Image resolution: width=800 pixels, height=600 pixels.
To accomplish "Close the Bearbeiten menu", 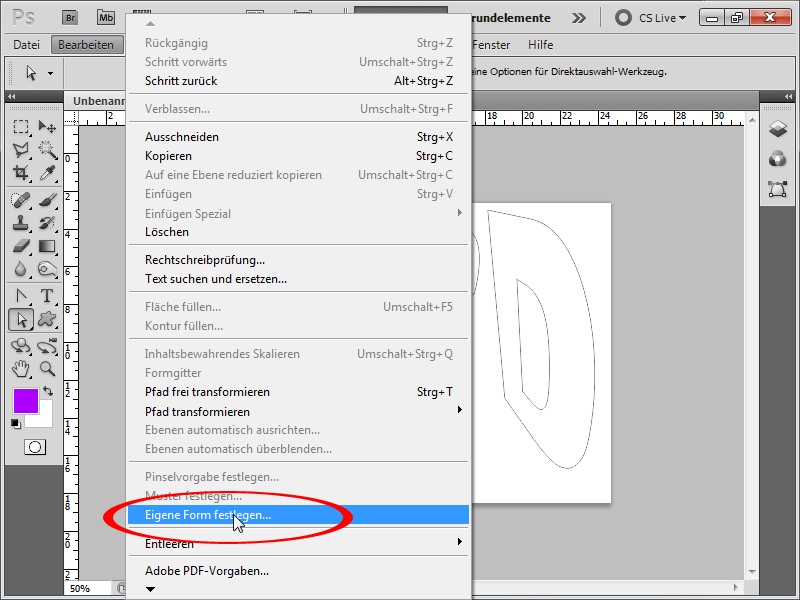I will [x=86, y=45].
